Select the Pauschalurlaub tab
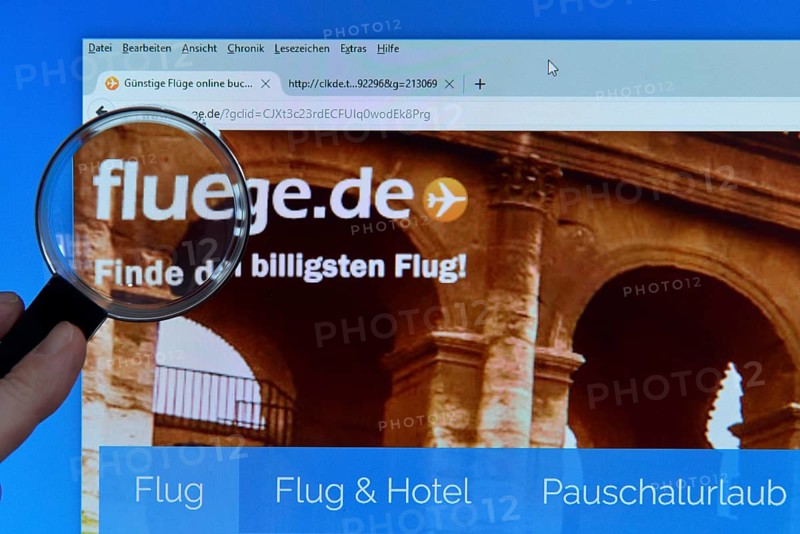Screen dimensions: 800x534 pos(663,492)
